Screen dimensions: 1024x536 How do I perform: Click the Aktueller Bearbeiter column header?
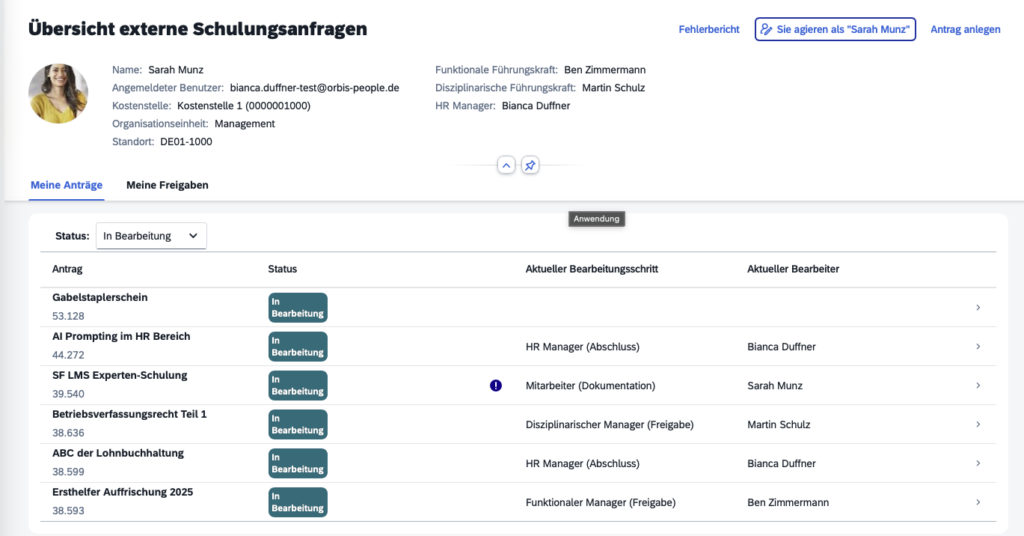click(792, 269)
